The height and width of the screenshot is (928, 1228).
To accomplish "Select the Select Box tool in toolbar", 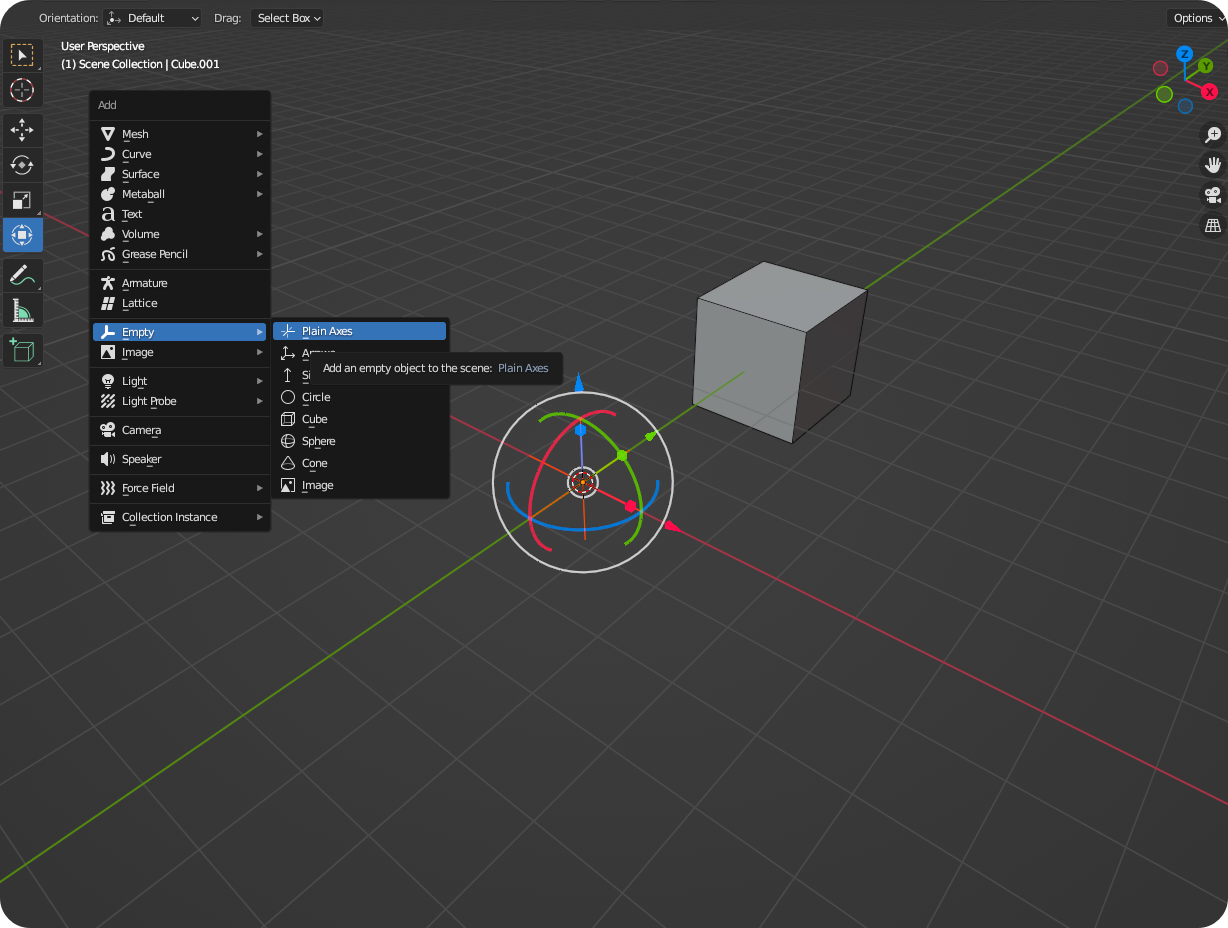I will pyautogui.click(x=22, y=54).
